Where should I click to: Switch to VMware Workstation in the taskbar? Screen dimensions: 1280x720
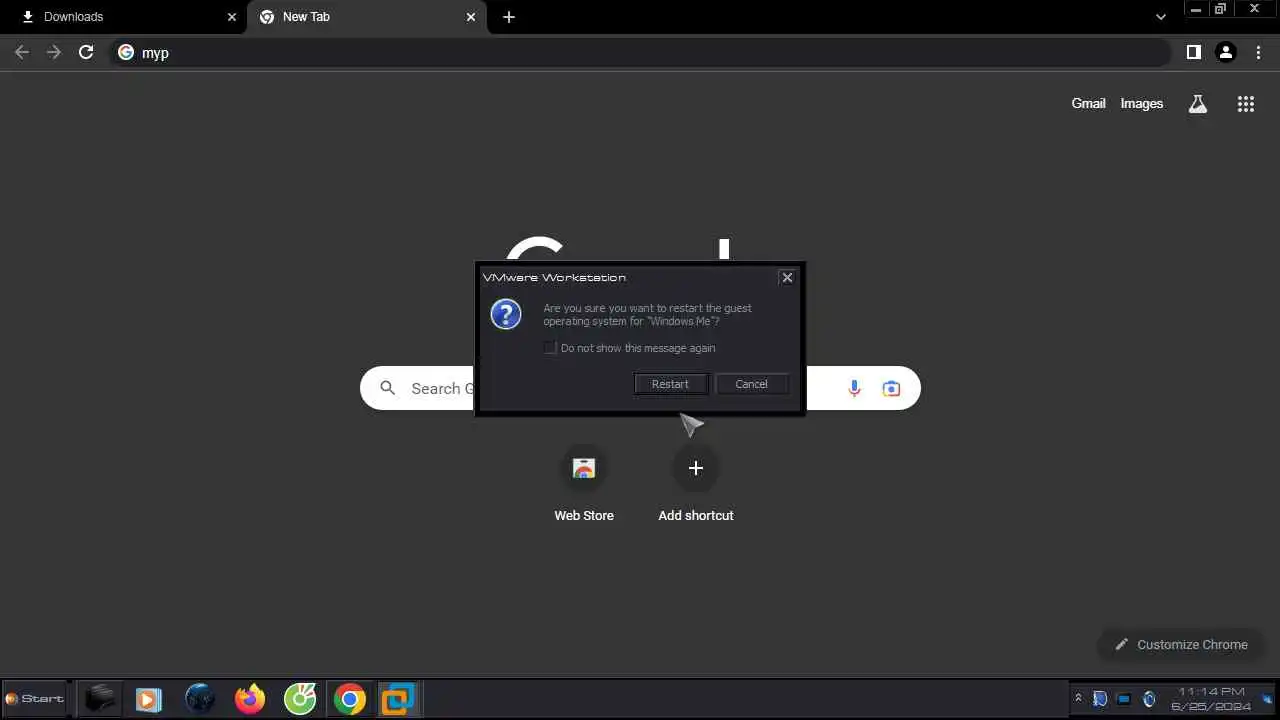(398, 698)
